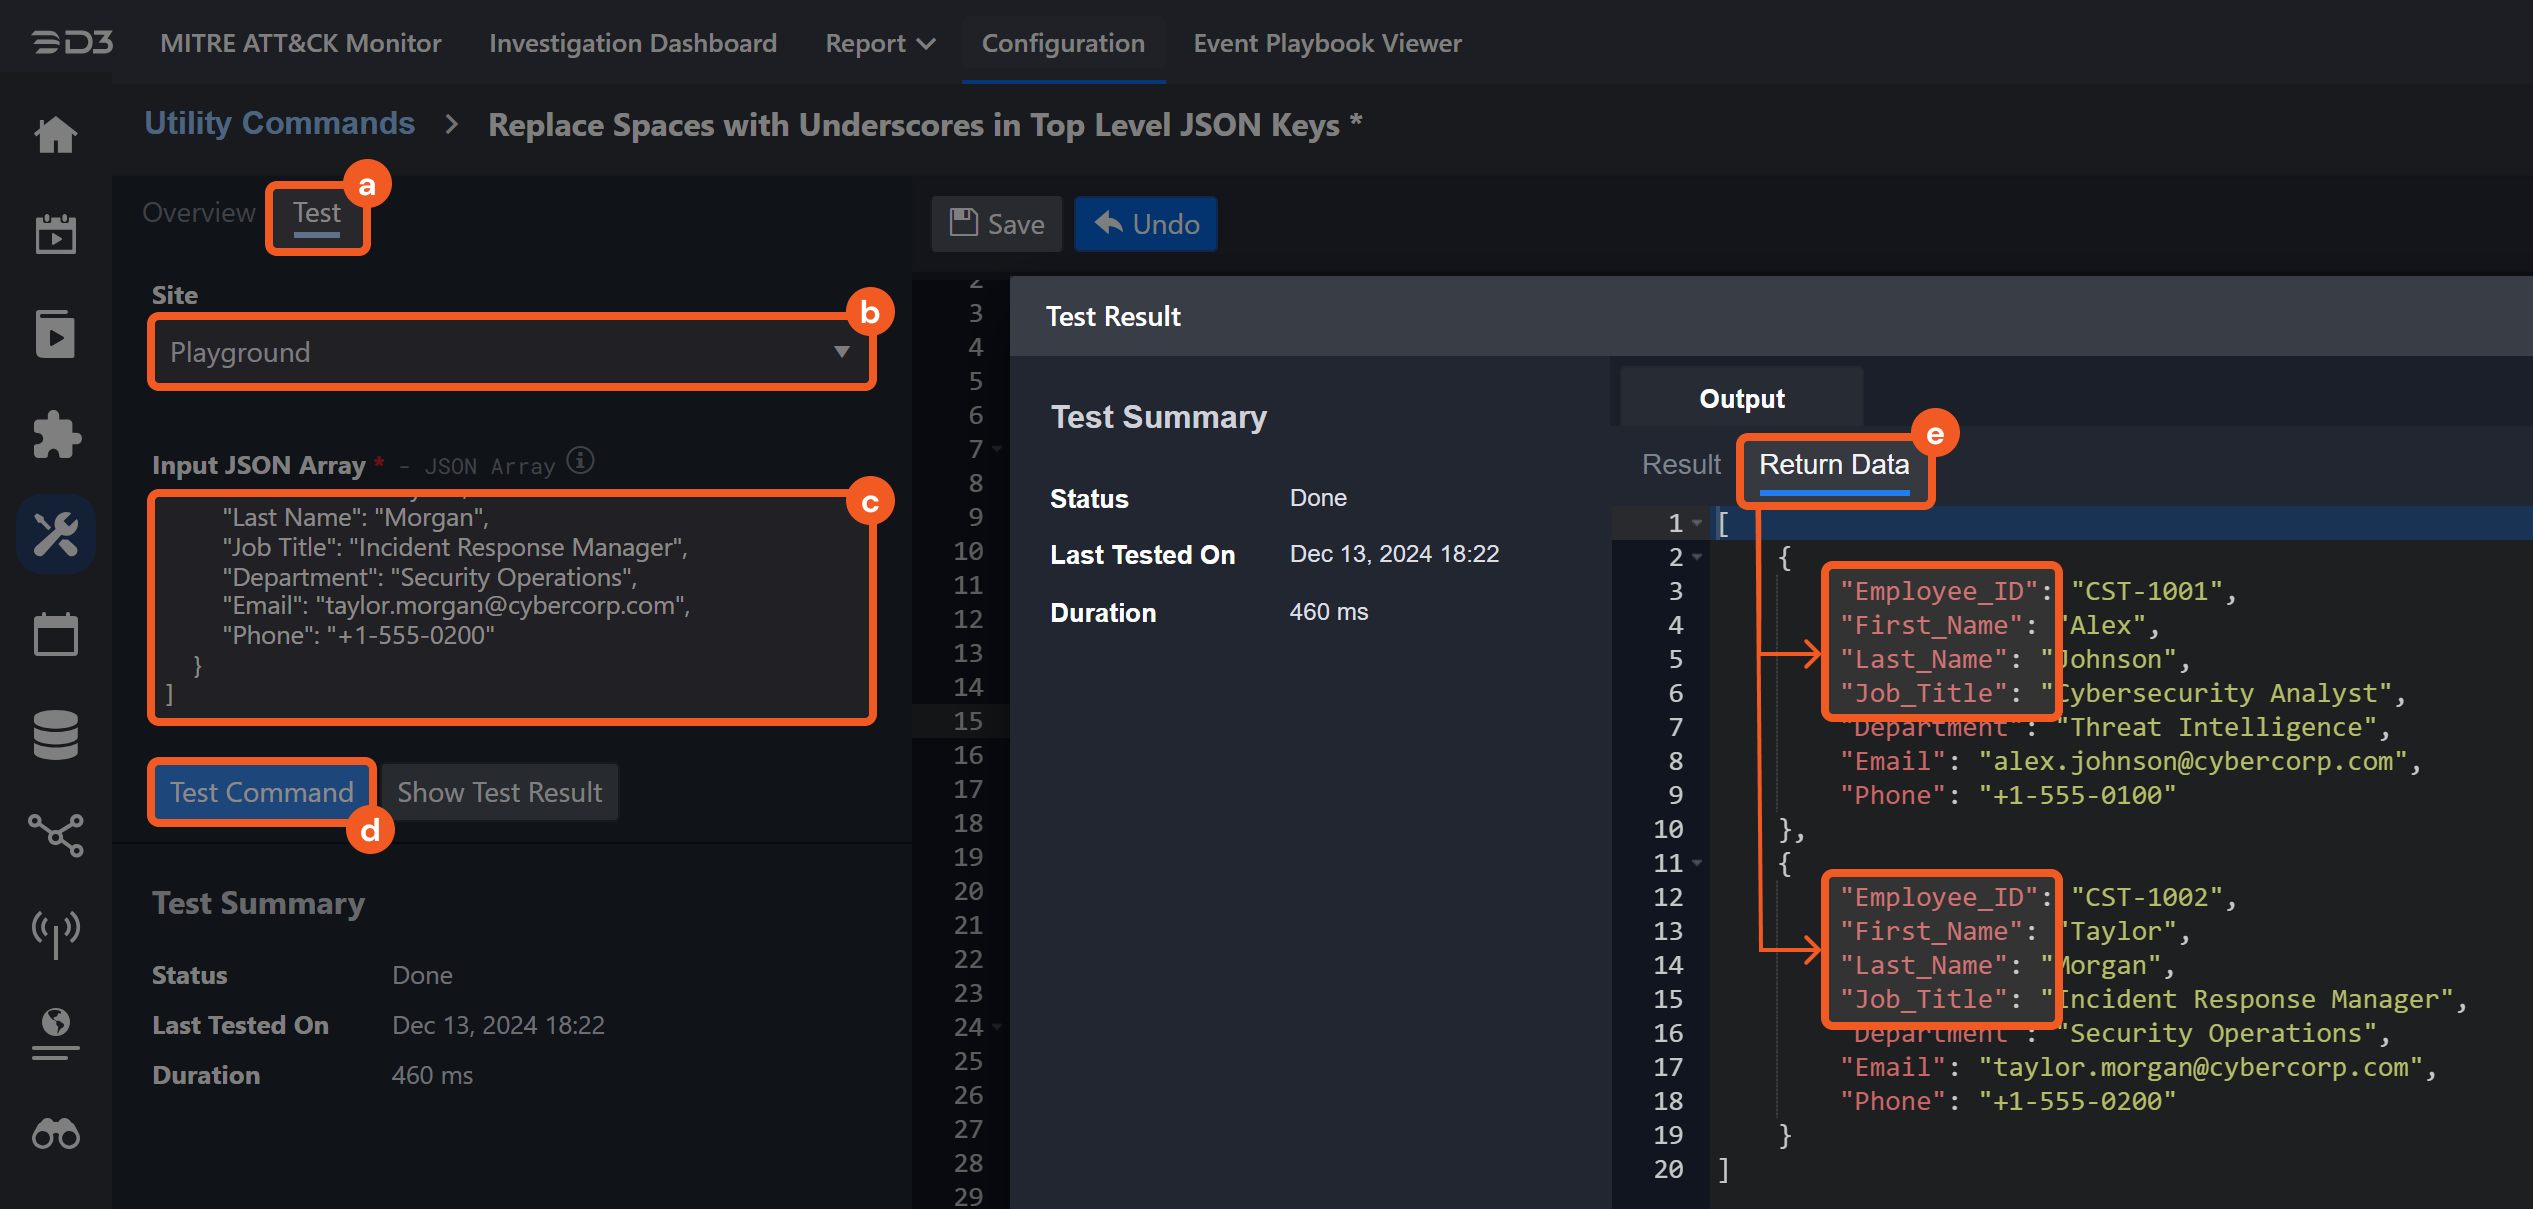
Task: Click the info icon beside JSON Array
Action: (x=580, y=461)
